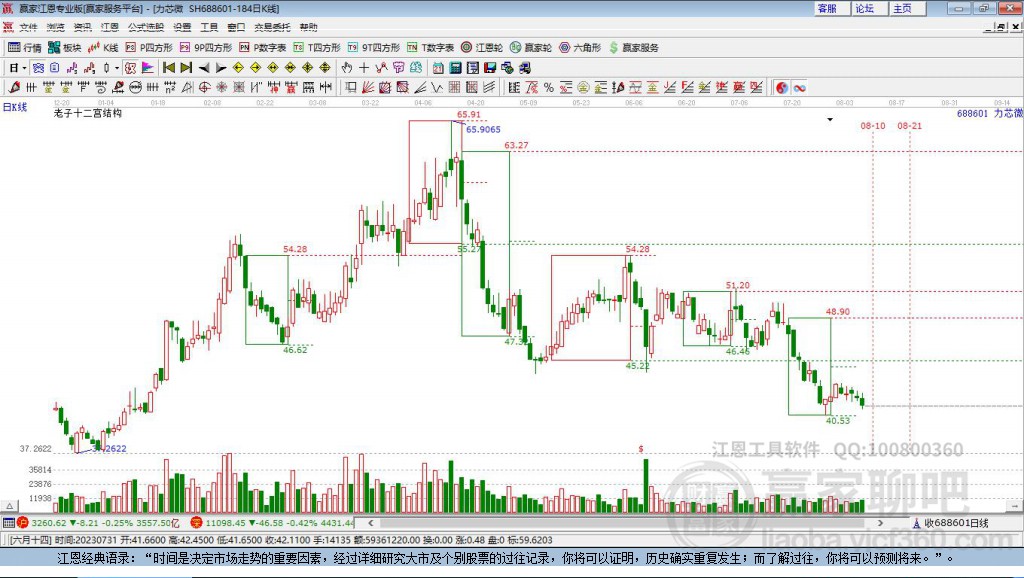Open the 资讯 menu
The height and width of the screenshot is (578, 1024).
click(82, 27)
